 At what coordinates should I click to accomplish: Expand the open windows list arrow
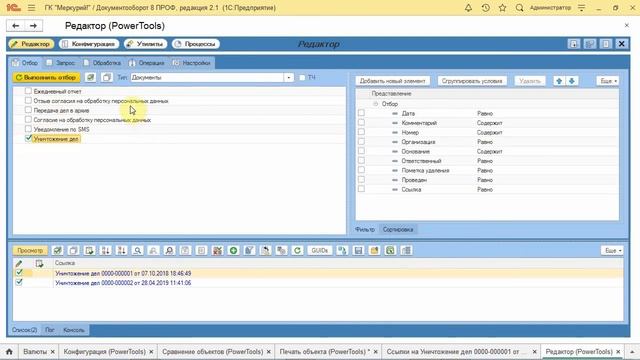pyautogui.click(x=632, y=351)
